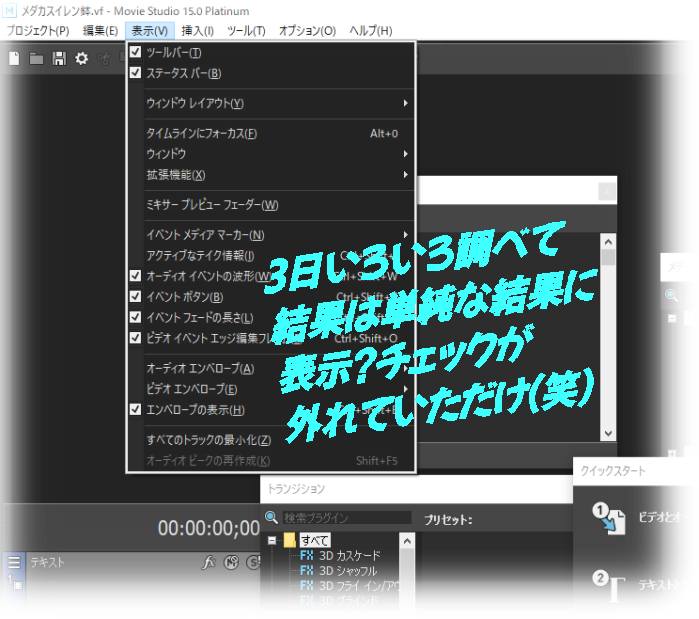Toggle イベント ボタン(B) checkbox

pos(136,296)
